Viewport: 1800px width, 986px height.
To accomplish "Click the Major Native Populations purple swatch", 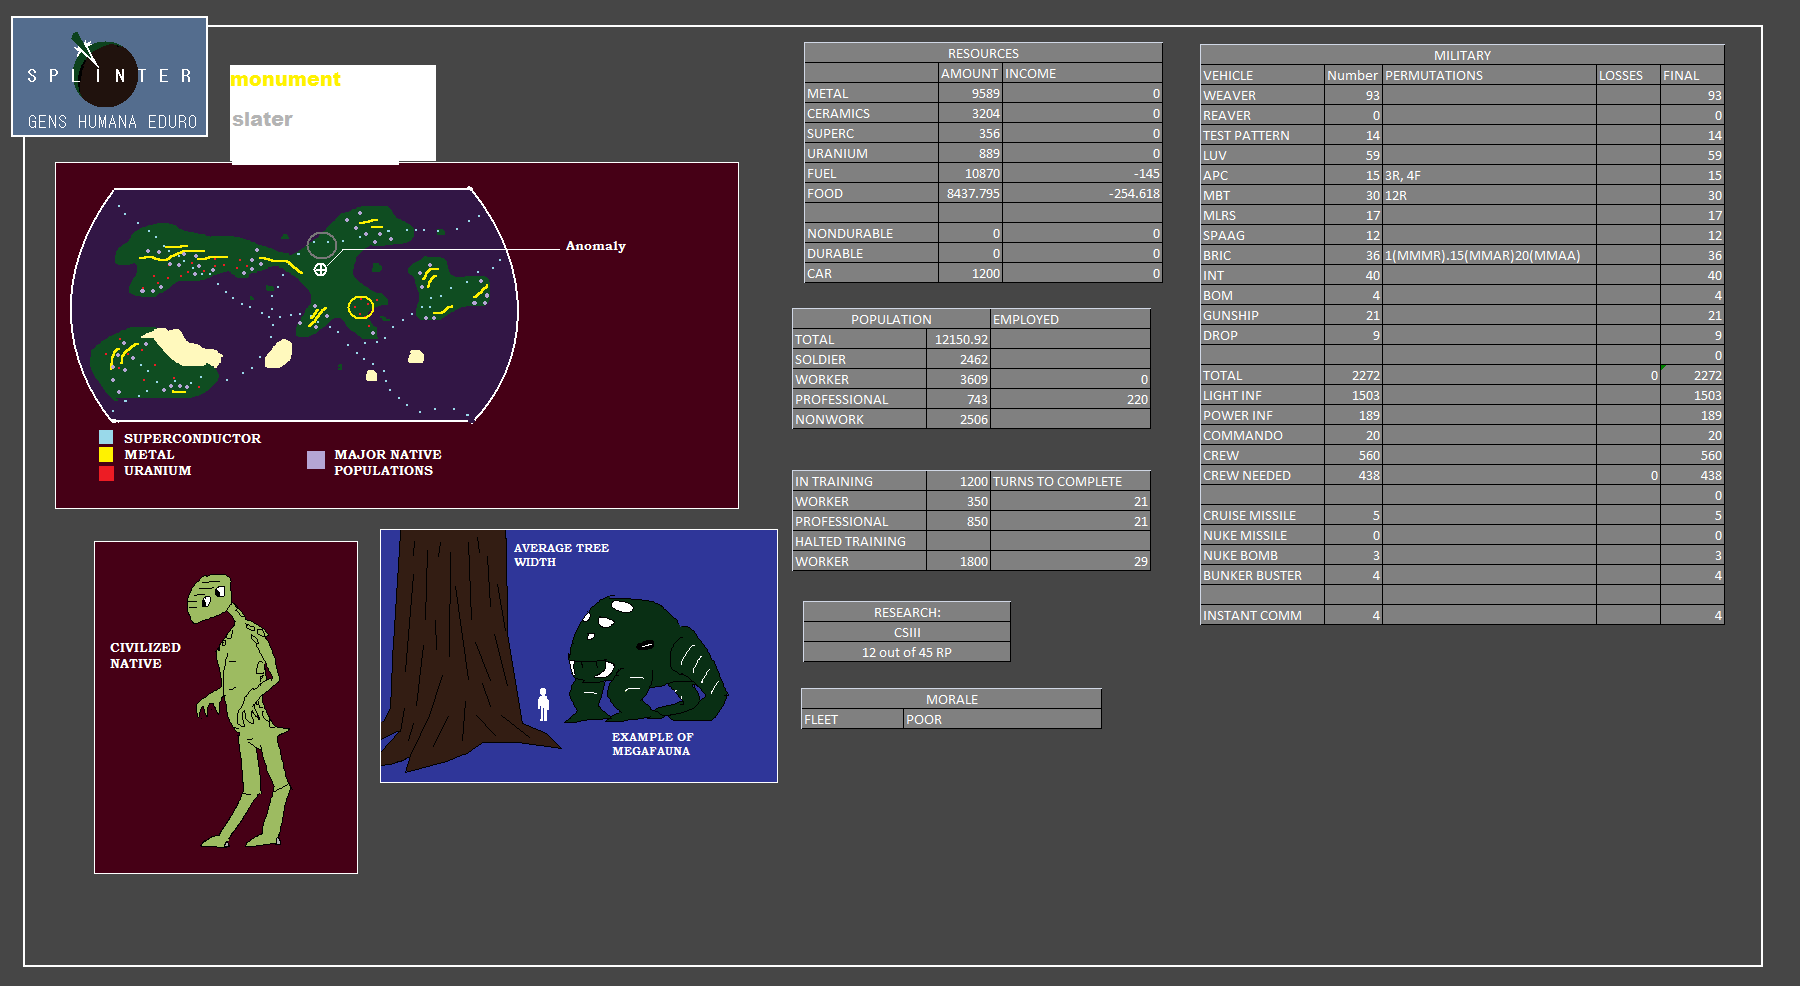I will point(316,460).
